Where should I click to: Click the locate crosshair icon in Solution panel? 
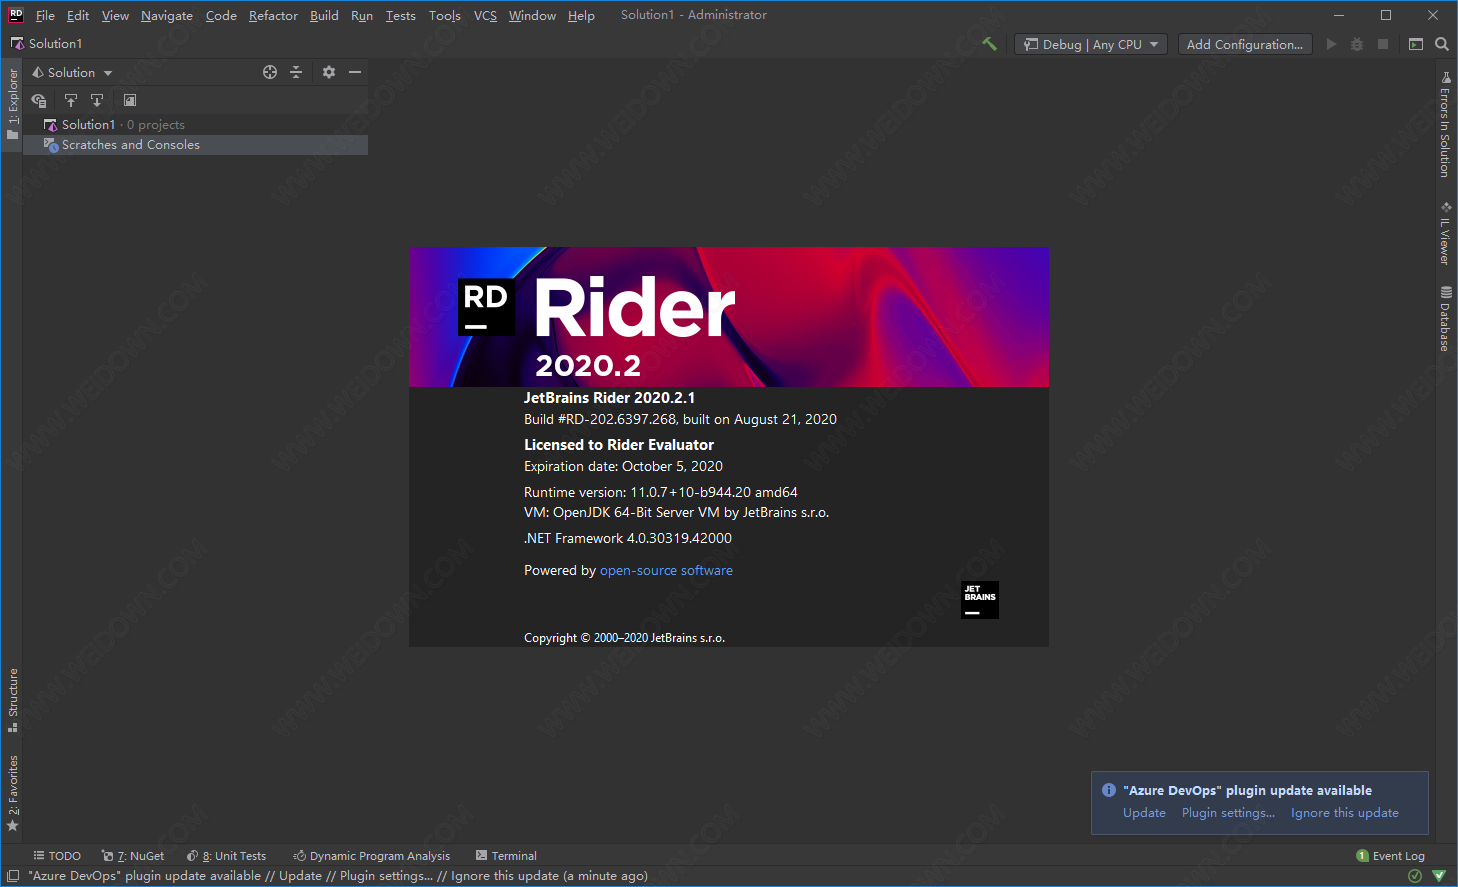pyautogui.click(x=270, y=72)
